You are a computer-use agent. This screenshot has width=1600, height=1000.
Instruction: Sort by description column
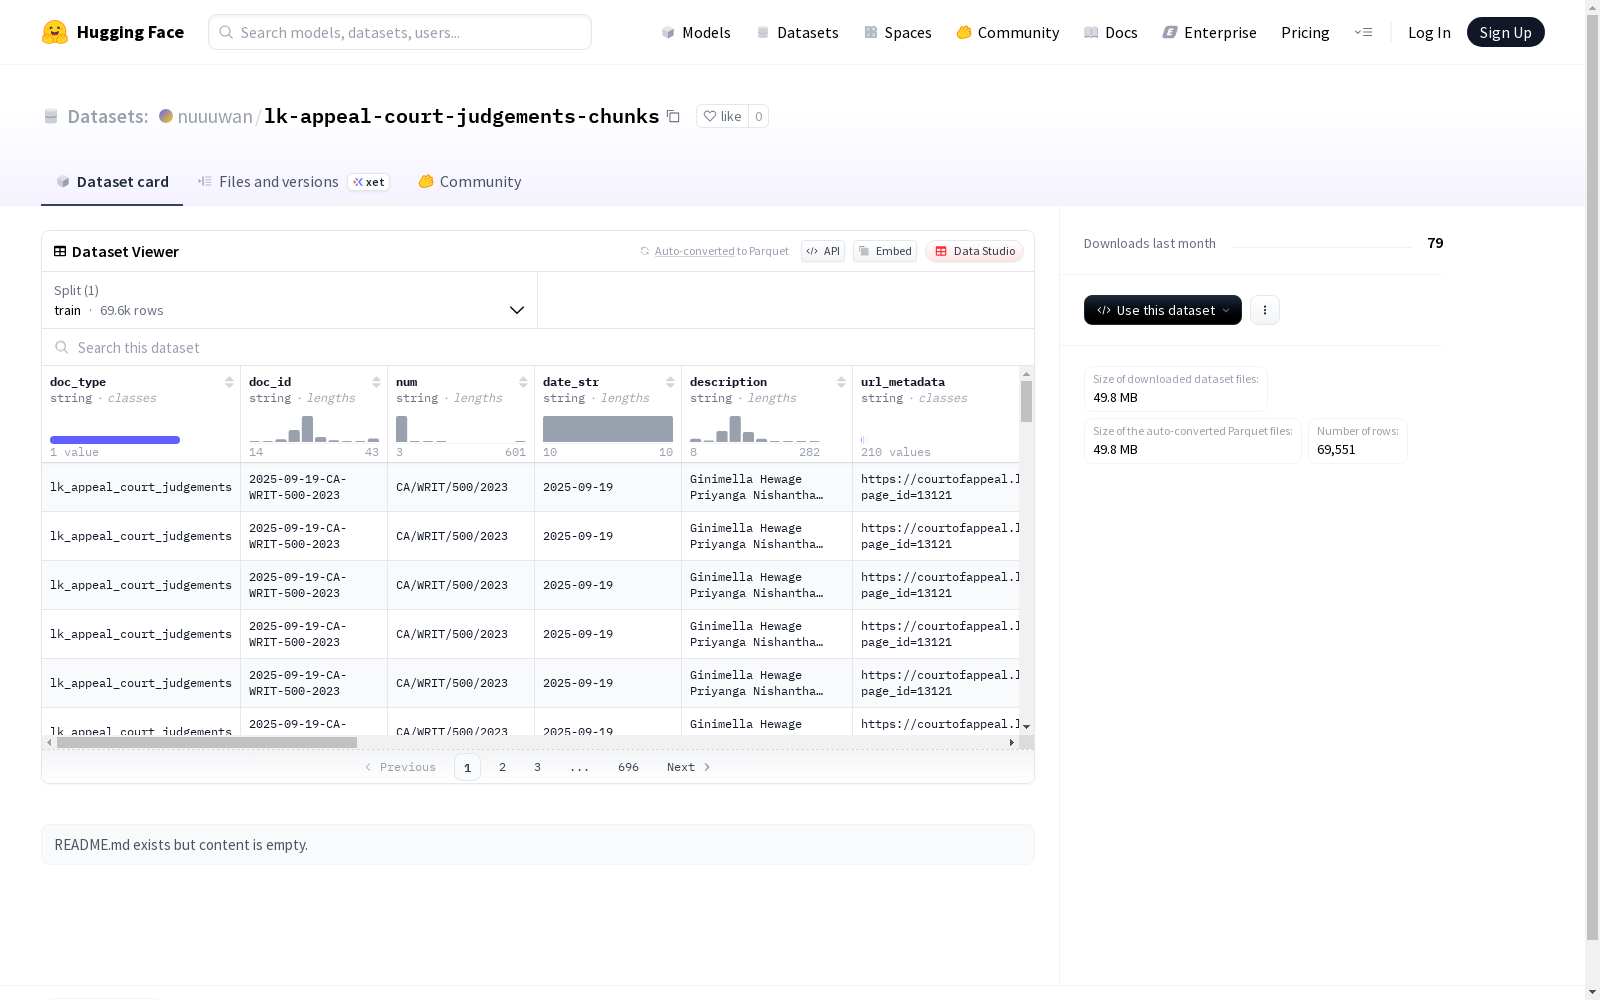(x=841, y=382)
